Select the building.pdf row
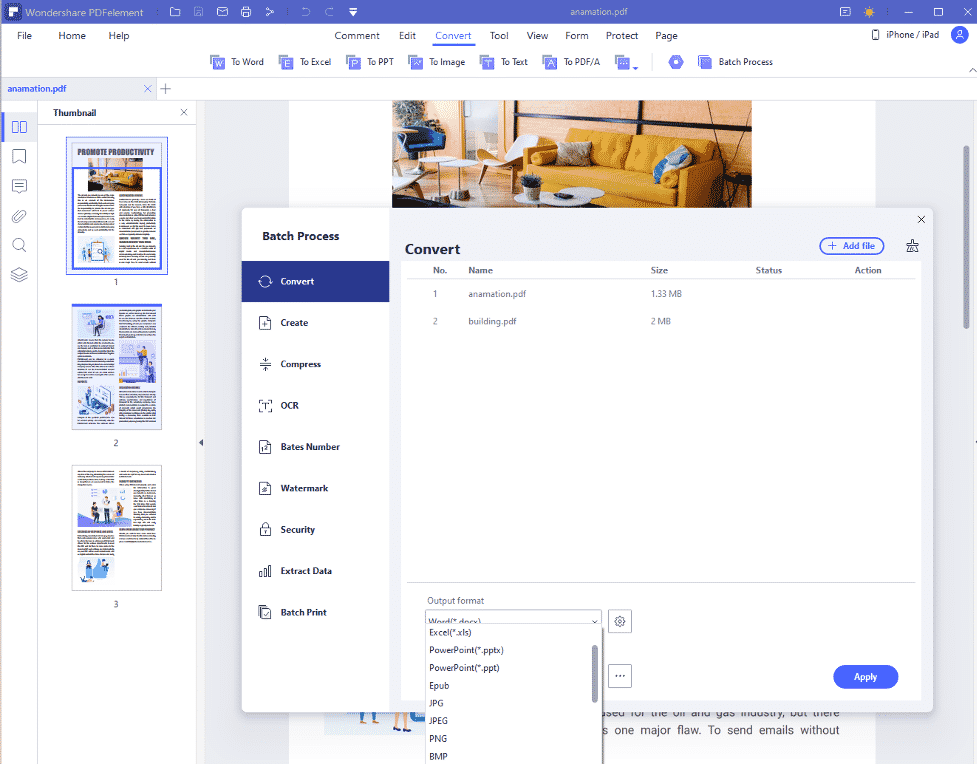The image size is (977, 764). 661,322
